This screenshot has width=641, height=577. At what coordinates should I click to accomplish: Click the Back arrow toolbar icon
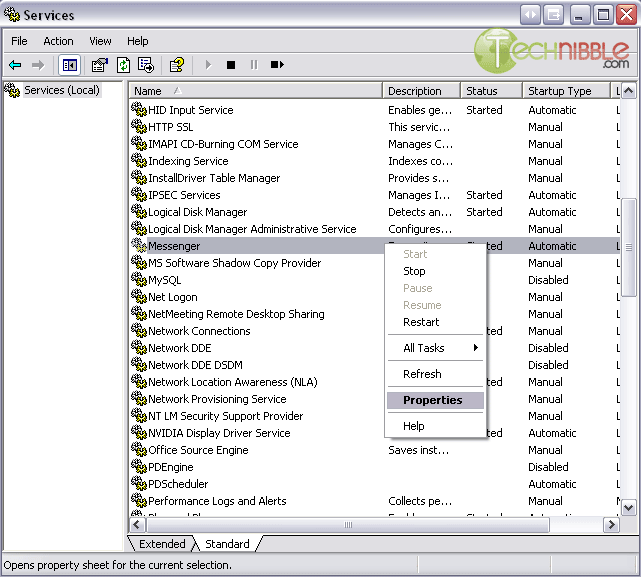(15, 65)
